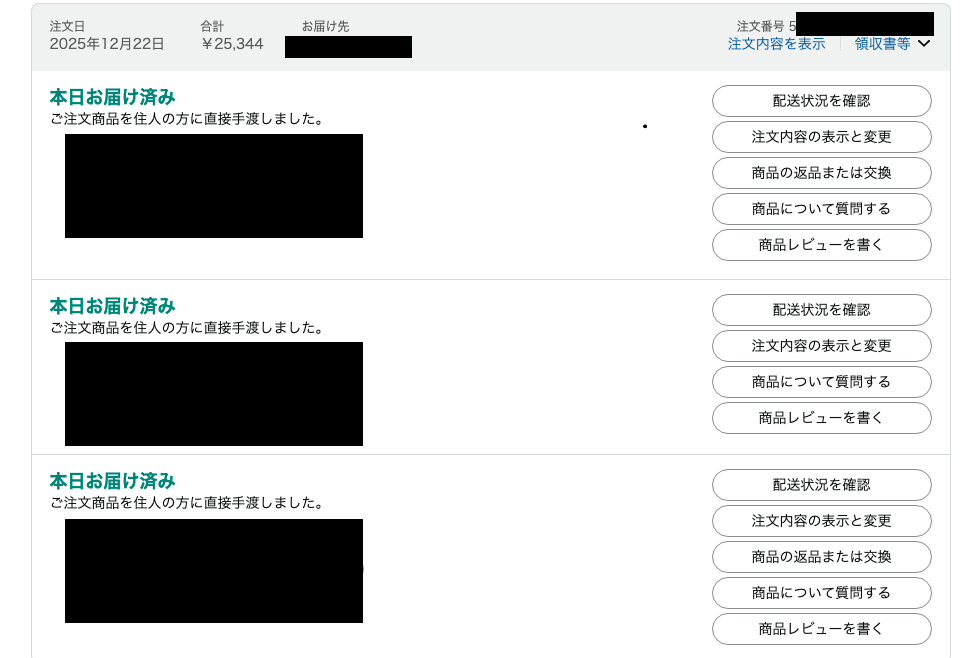Image resolution: width=963 pixels, height=658 pixels.
Task: Select 商品の返品または交換 for the first item
Action: [821, 173]
